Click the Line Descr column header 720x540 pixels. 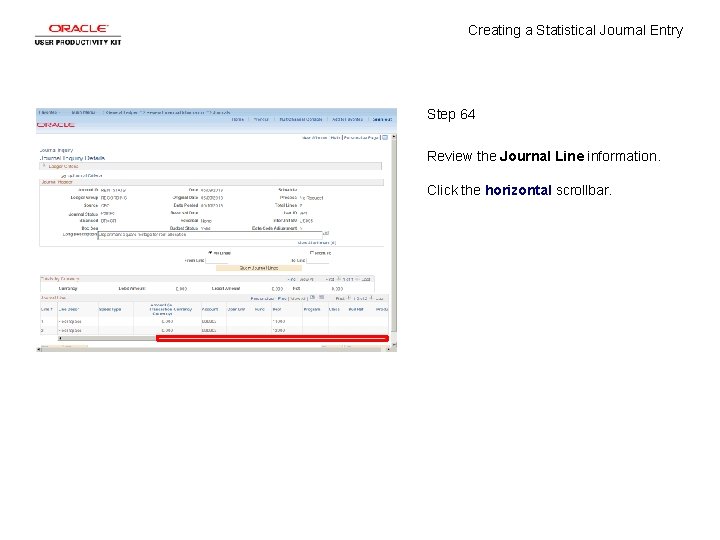point(69,309)
